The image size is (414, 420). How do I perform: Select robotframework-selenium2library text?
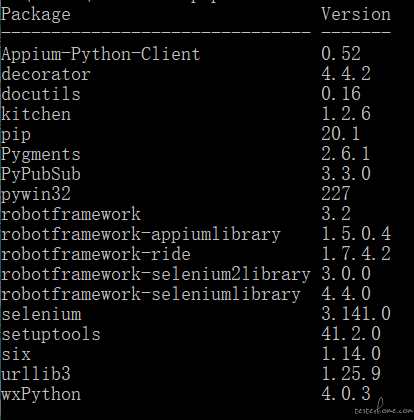[155, 275]
